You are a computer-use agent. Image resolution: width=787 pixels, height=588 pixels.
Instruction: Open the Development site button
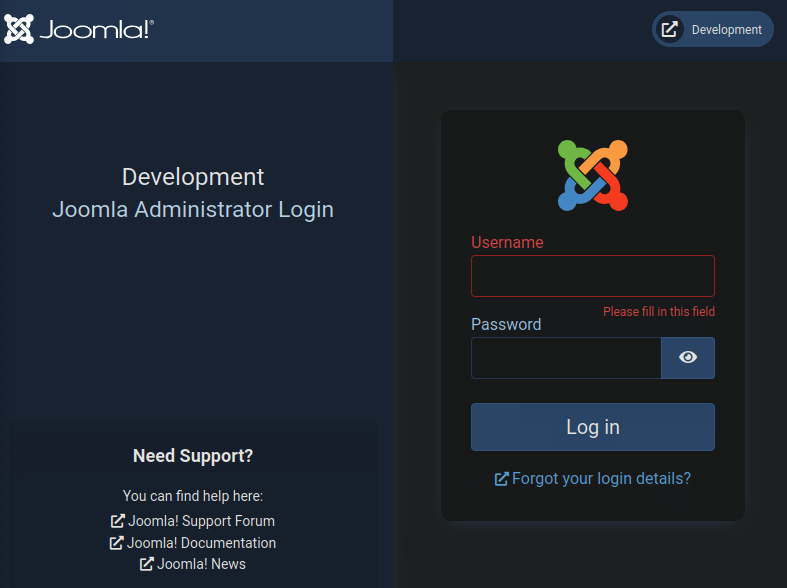pyautogui.click(x=713, y=29)
